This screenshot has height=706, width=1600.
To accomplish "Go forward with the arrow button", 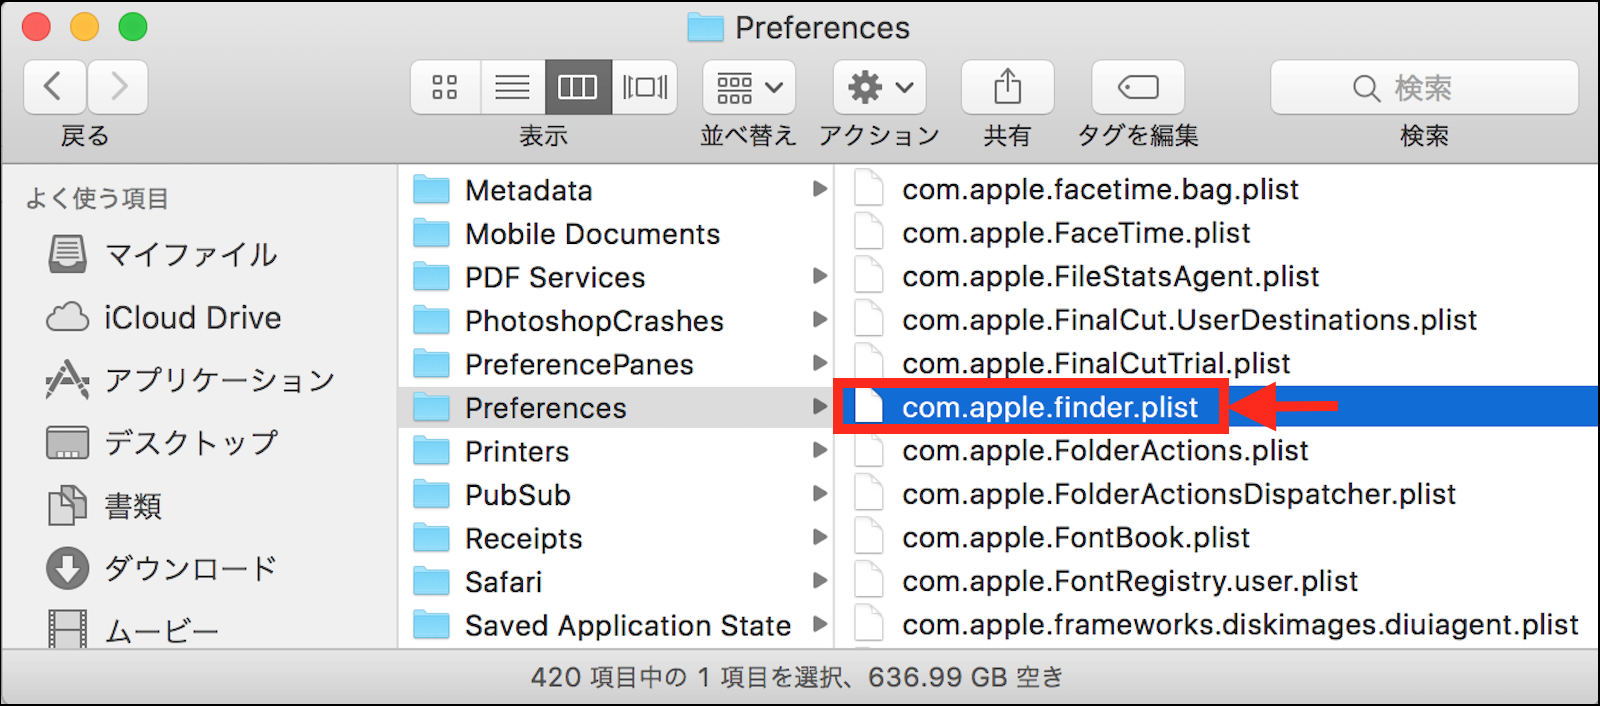I will [119, 87].
